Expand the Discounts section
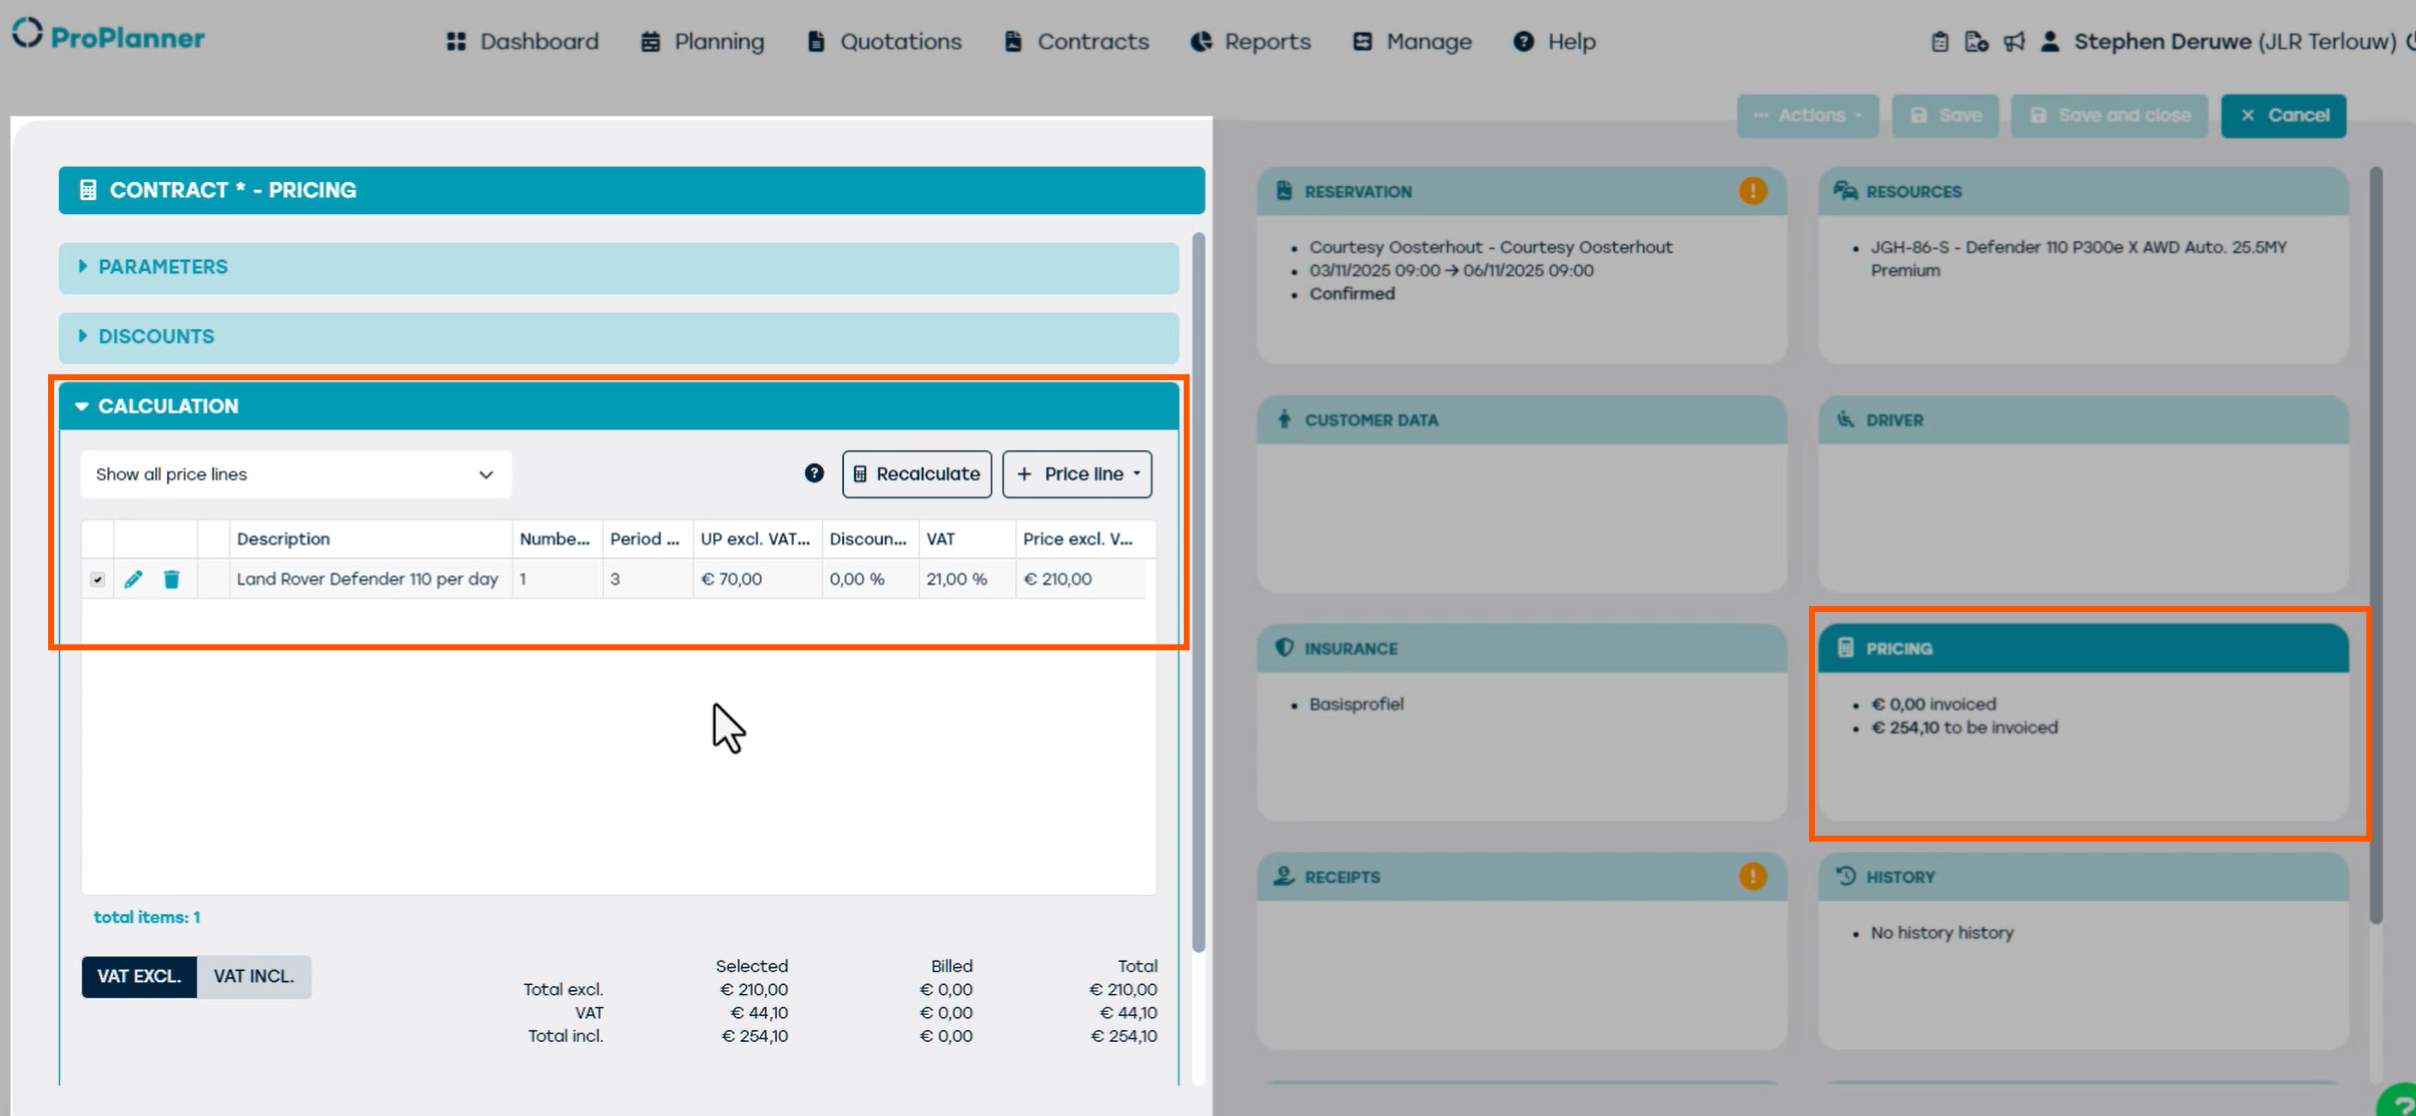 [x=156, y=336]
